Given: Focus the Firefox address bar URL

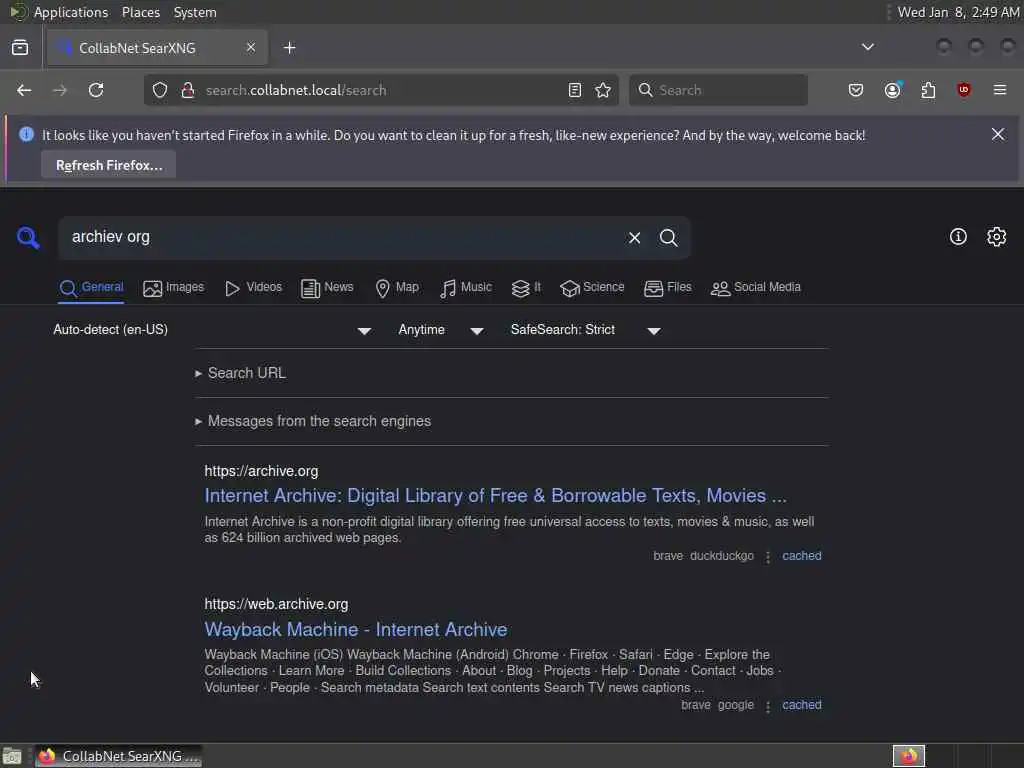Looking at the screenshot, I should (x=382, y=90).
